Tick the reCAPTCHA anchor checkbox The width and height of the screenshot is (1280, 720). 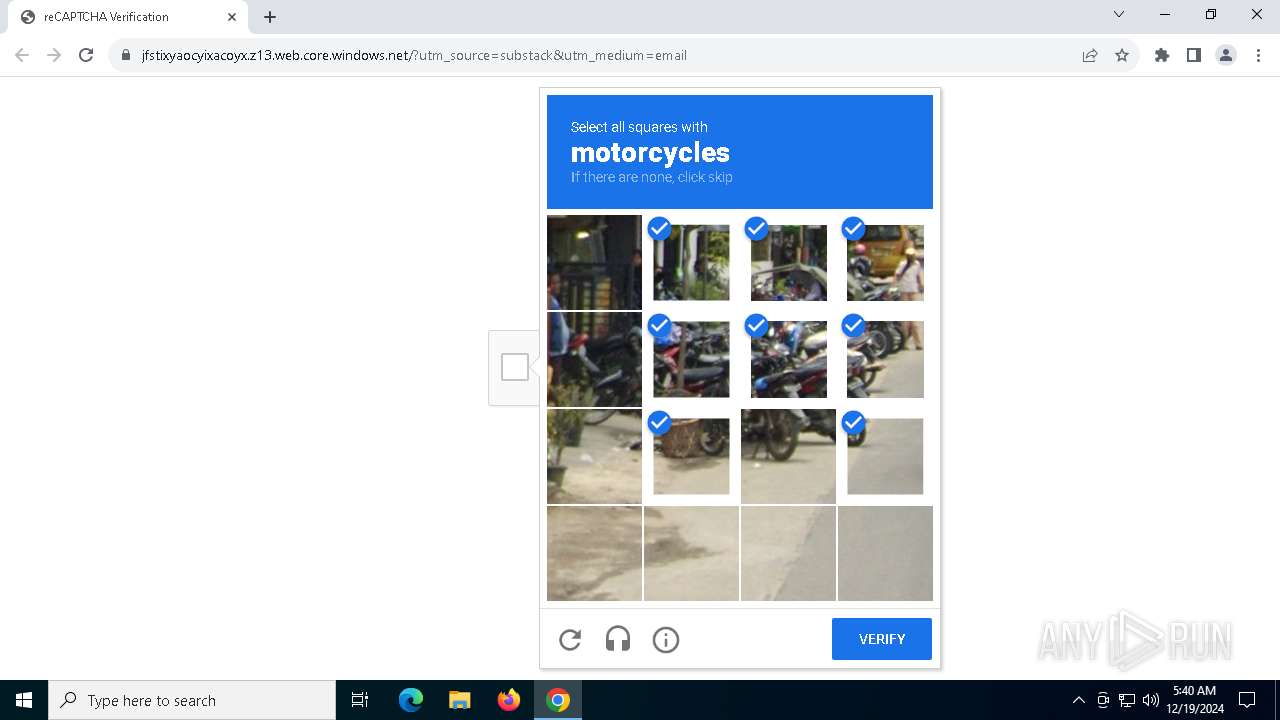point(515,367)
